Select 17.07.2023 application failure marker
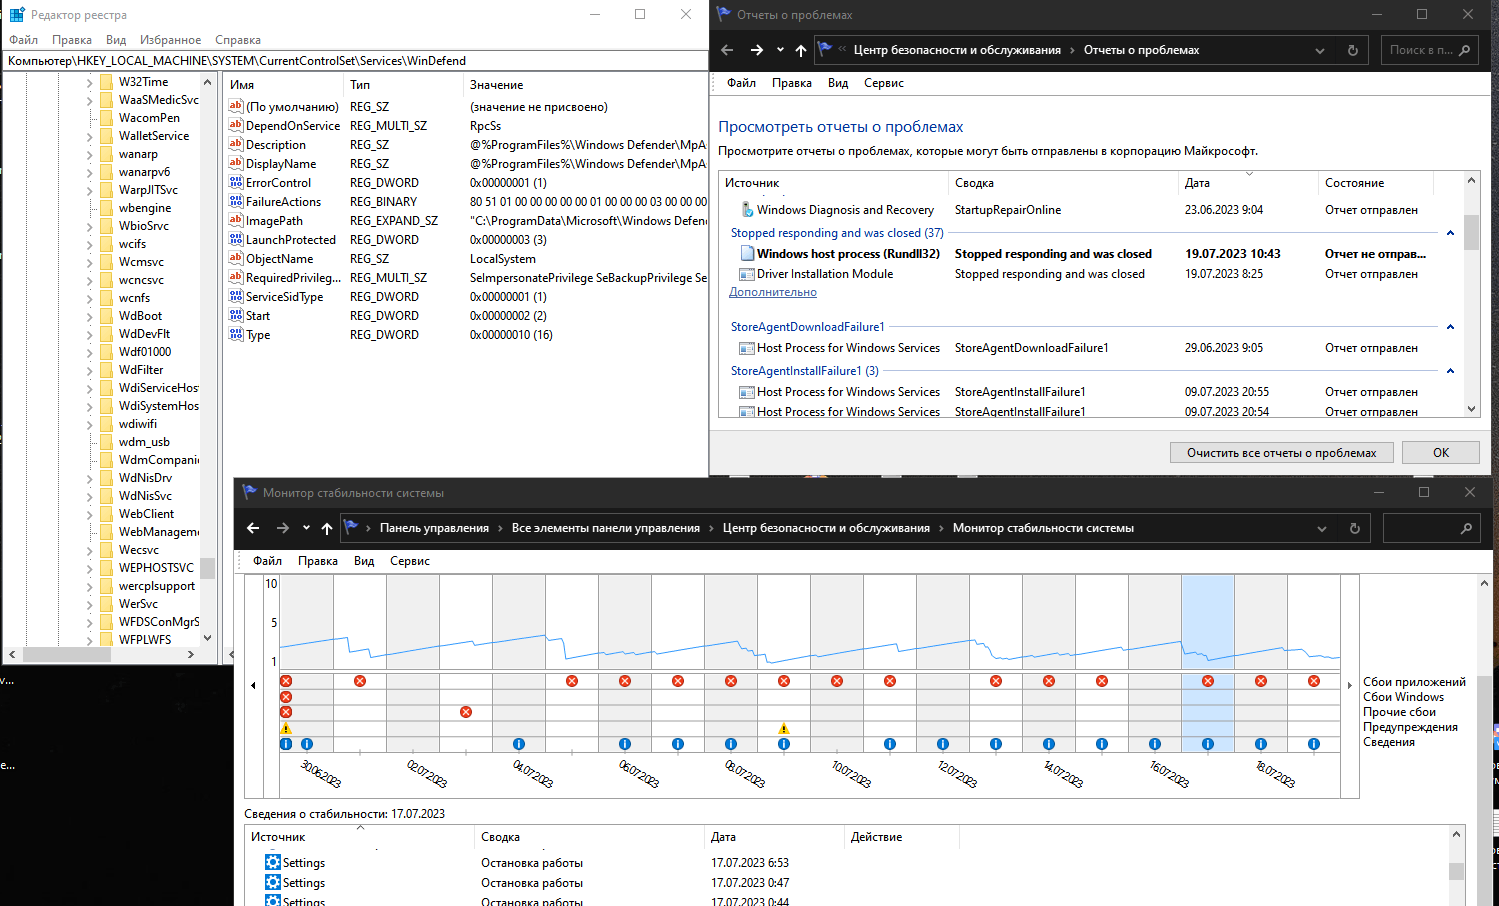The image size is (1499, 906). click(x=1208, y=681)
